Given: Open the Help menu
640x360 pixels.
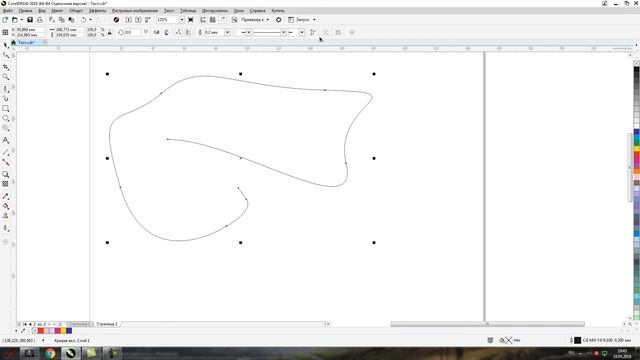Looking at the screenshot, I should click(258, 11).
